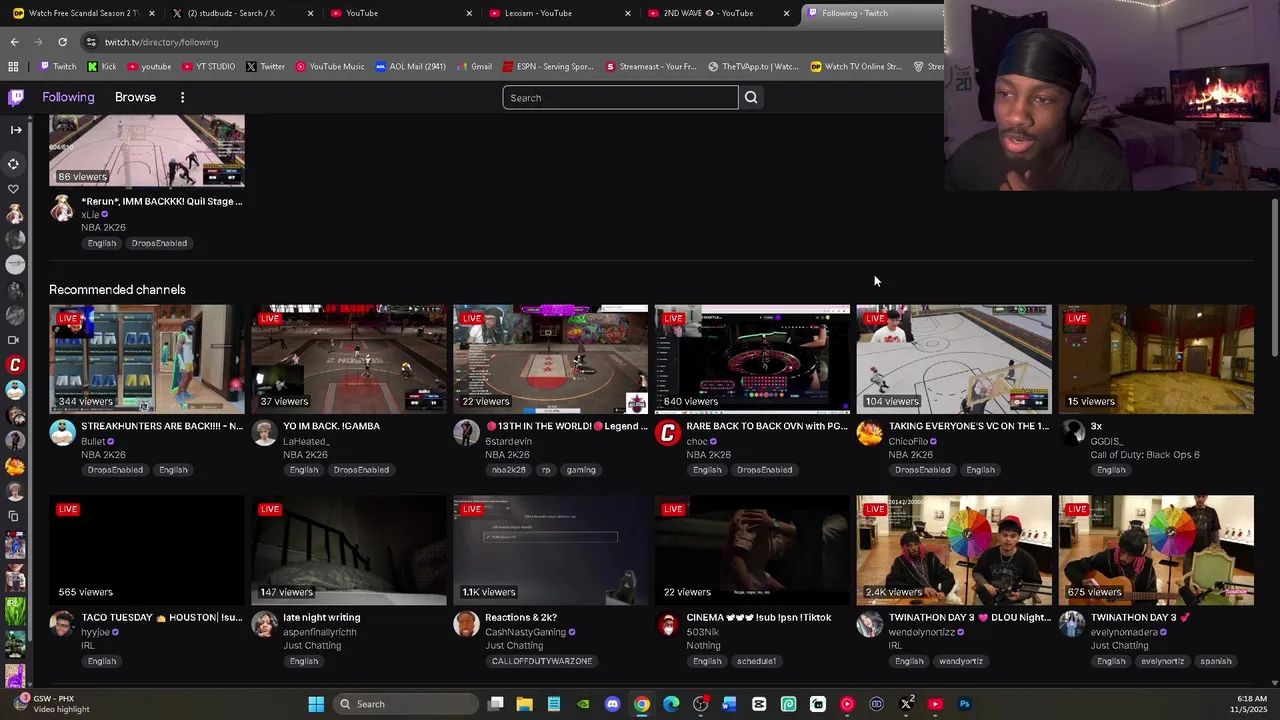Reload the page with the refresh icon
The height and width of the screenshot is (720, 1280).
coord(62,42)
